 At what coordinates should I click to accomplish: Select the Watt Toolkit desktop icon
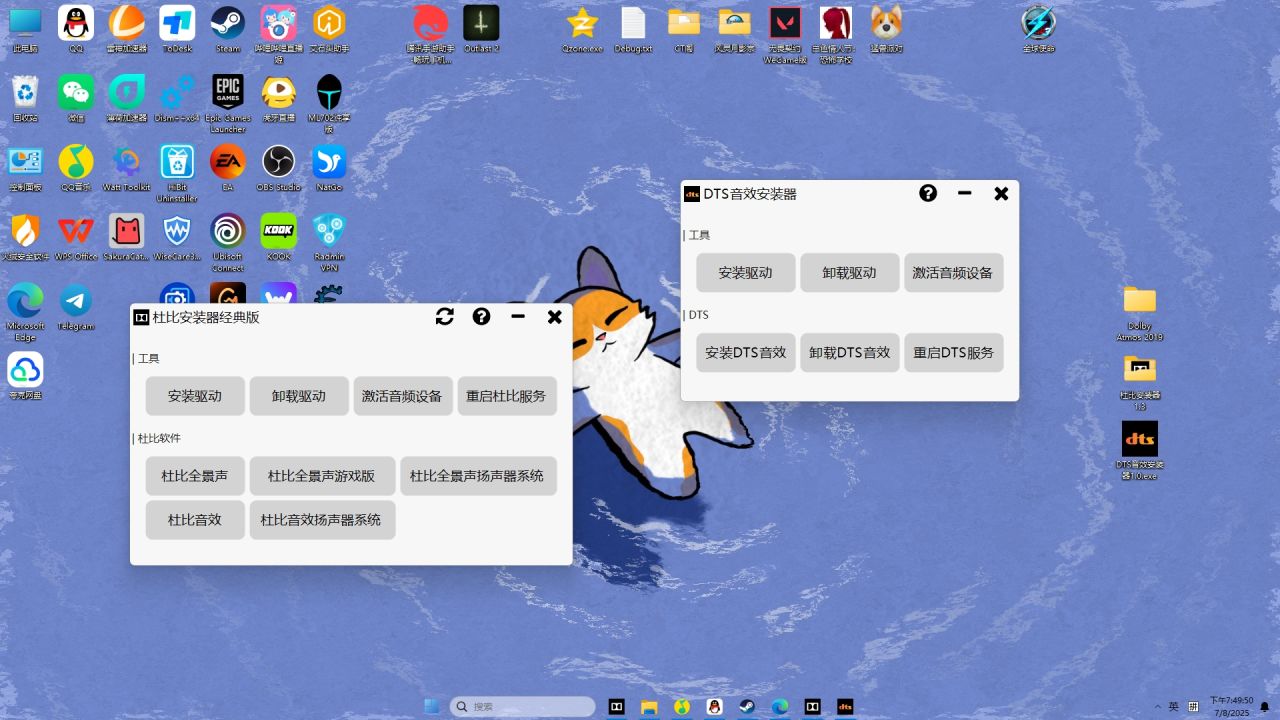pyautogui.click(x=127, y=167)
